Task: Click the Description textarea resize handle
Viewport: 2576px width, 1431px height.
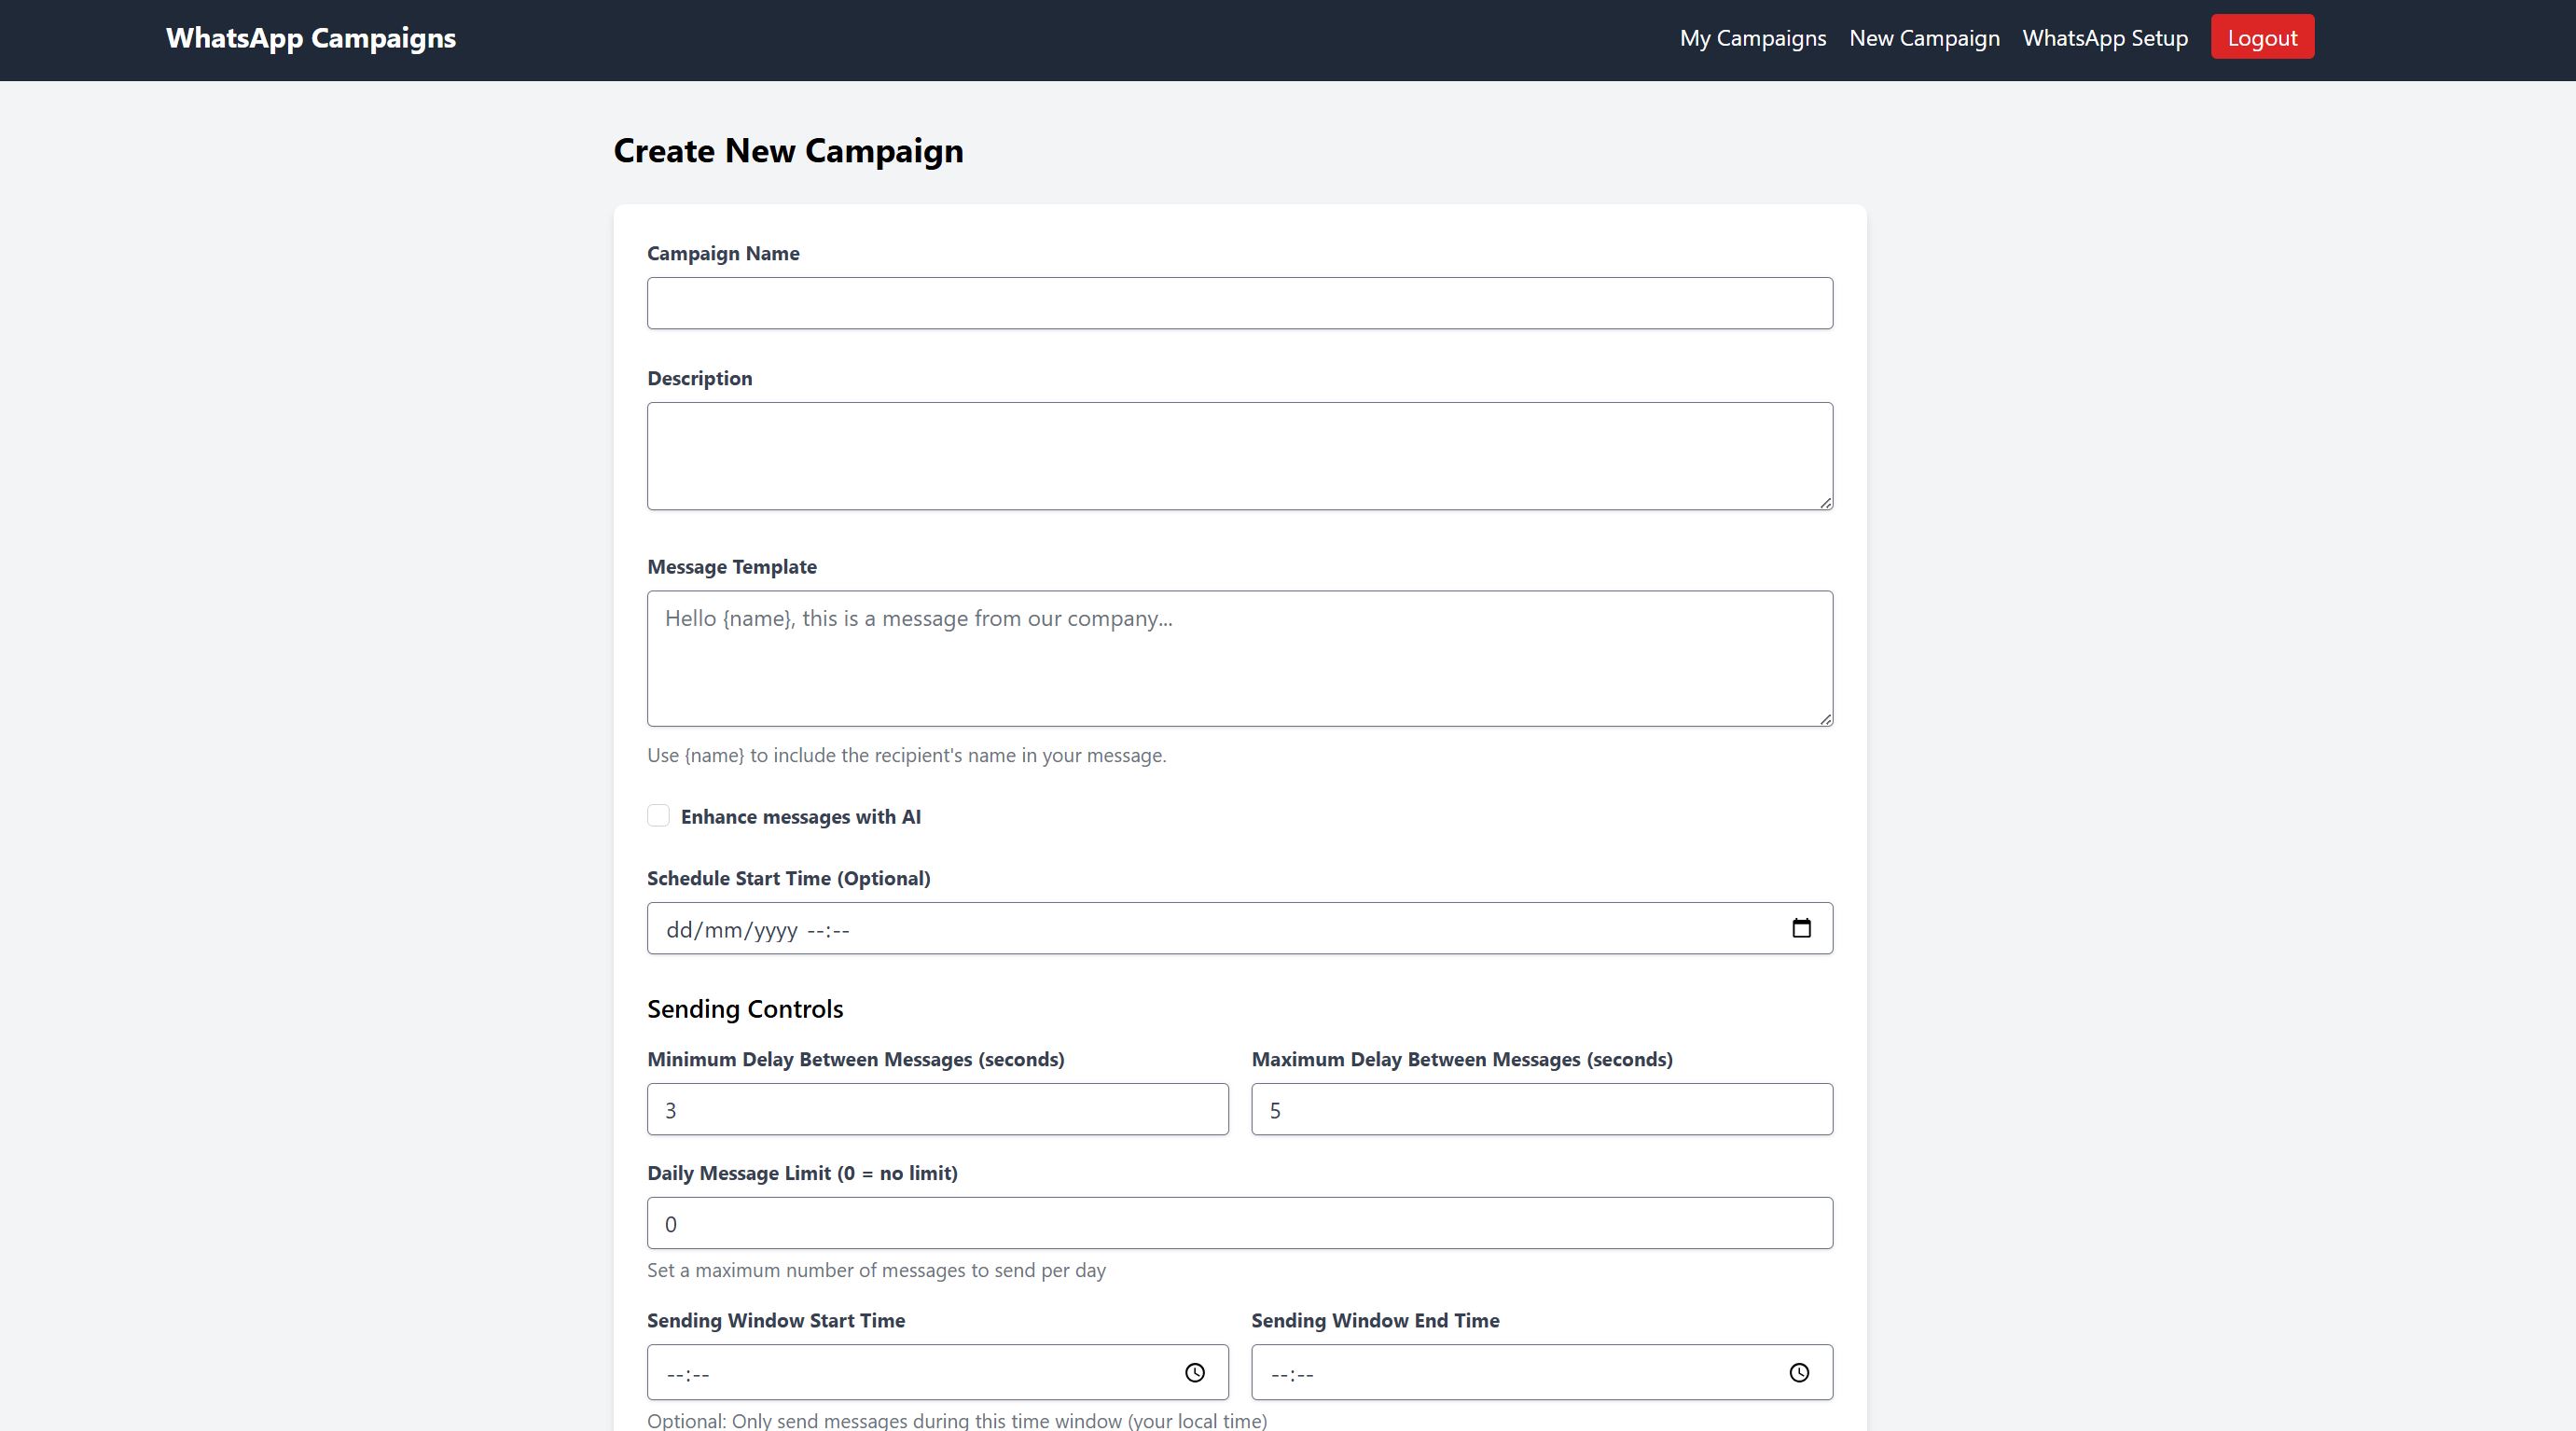Action: pos(1825,502)
